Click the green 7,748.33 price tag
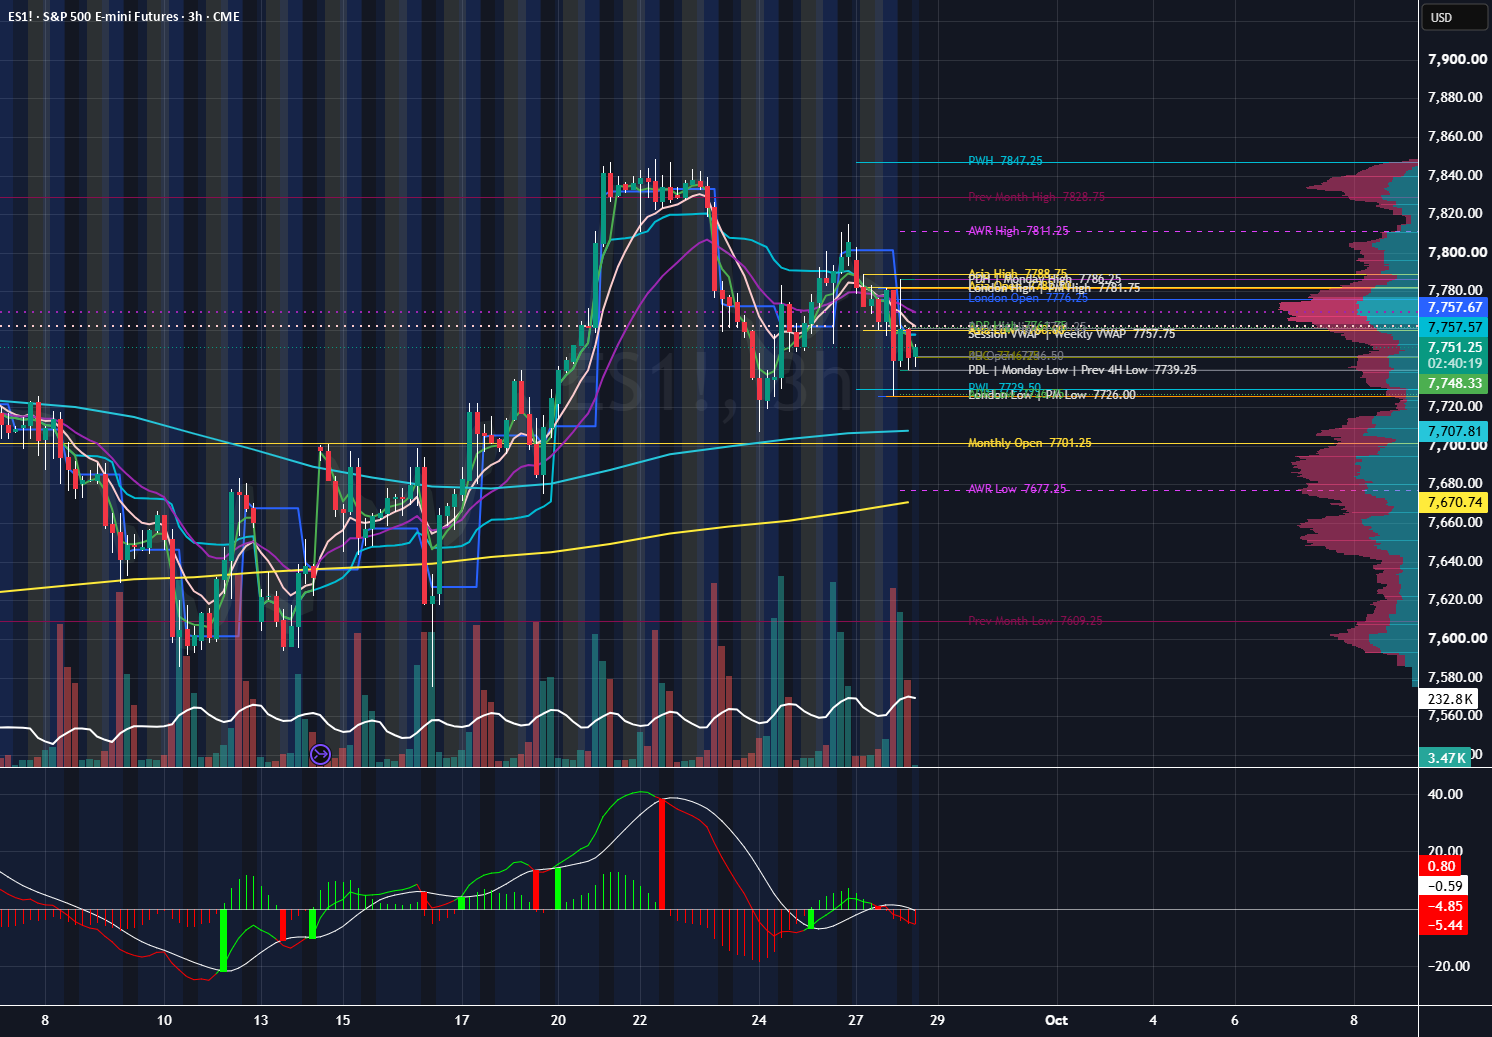The width and height of the screenshot is (1492, 1037). click(x=1454, y=383)
